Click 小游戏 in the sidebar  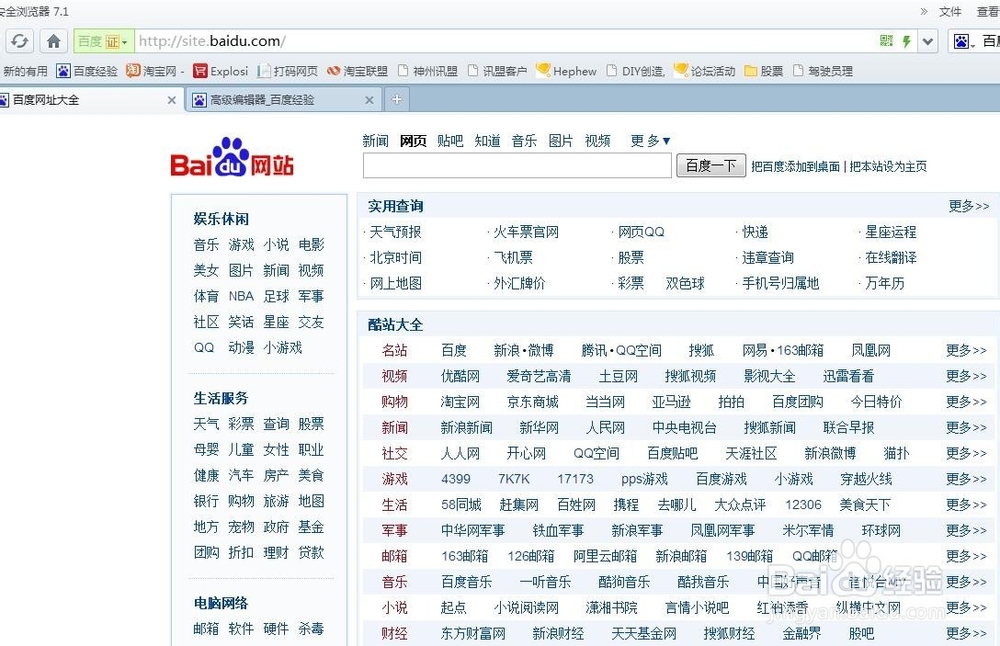pyautogui.click(x=283, y=348)
